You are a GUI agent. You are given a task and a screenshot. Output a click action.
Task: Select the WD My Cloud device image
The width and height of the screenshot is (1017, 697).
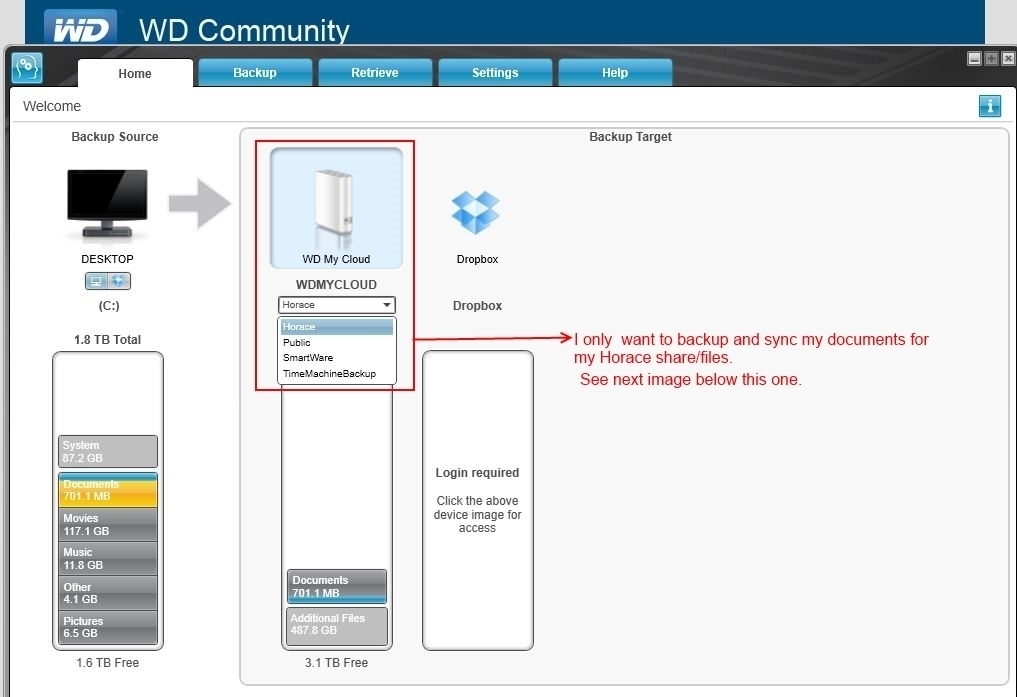[x=336, y=207]
